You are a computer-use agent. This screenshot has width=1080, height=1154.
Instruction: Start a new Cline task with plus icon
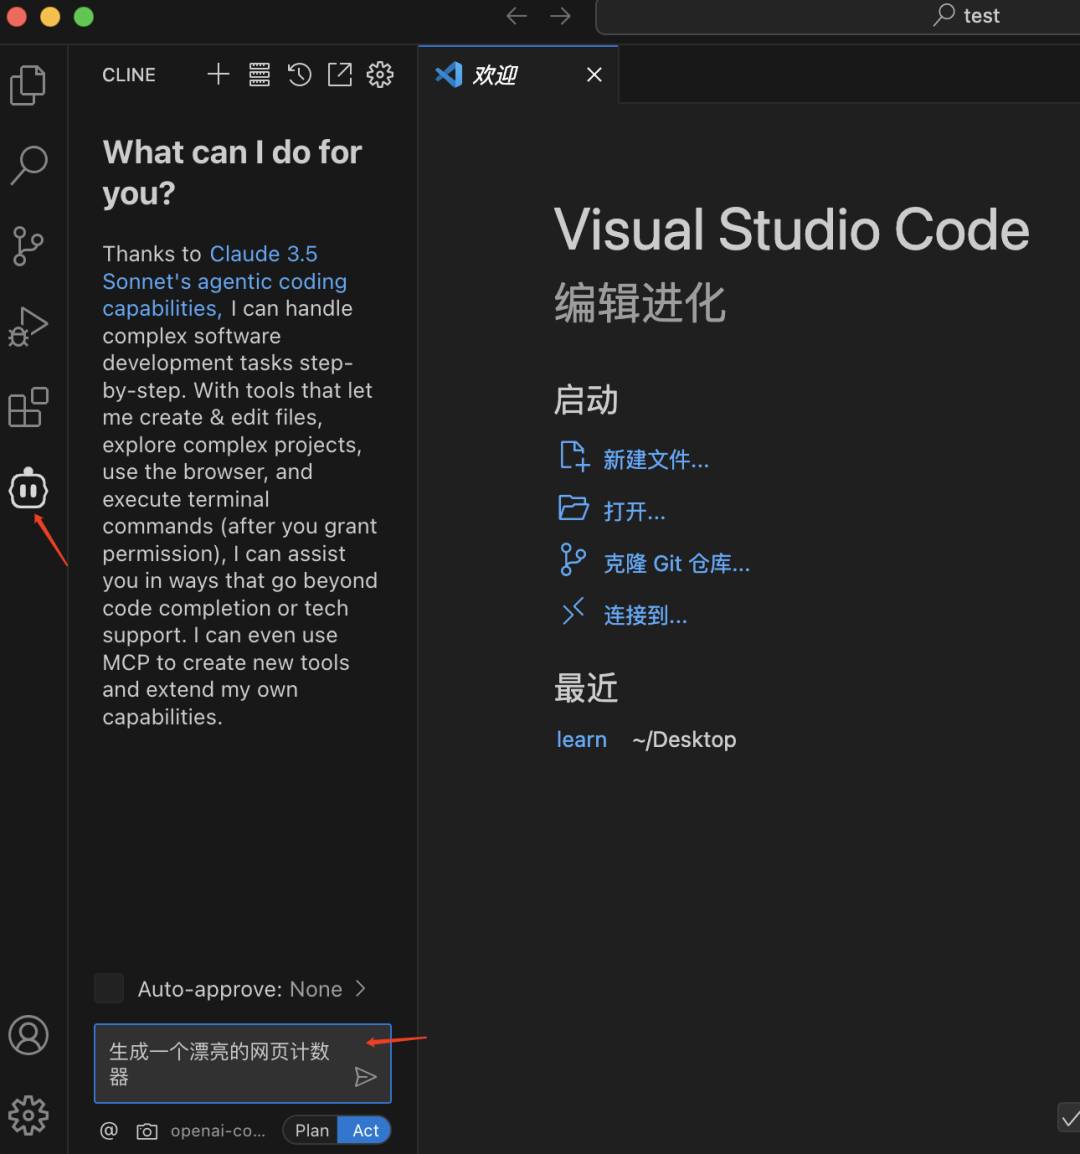point(218,74)
